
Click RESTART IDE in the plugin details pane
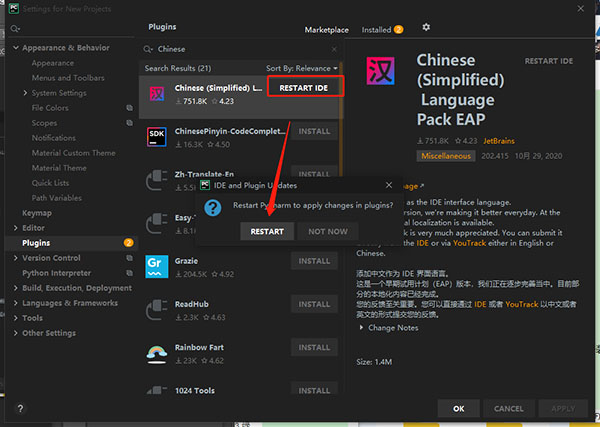(x=549, y=61)
